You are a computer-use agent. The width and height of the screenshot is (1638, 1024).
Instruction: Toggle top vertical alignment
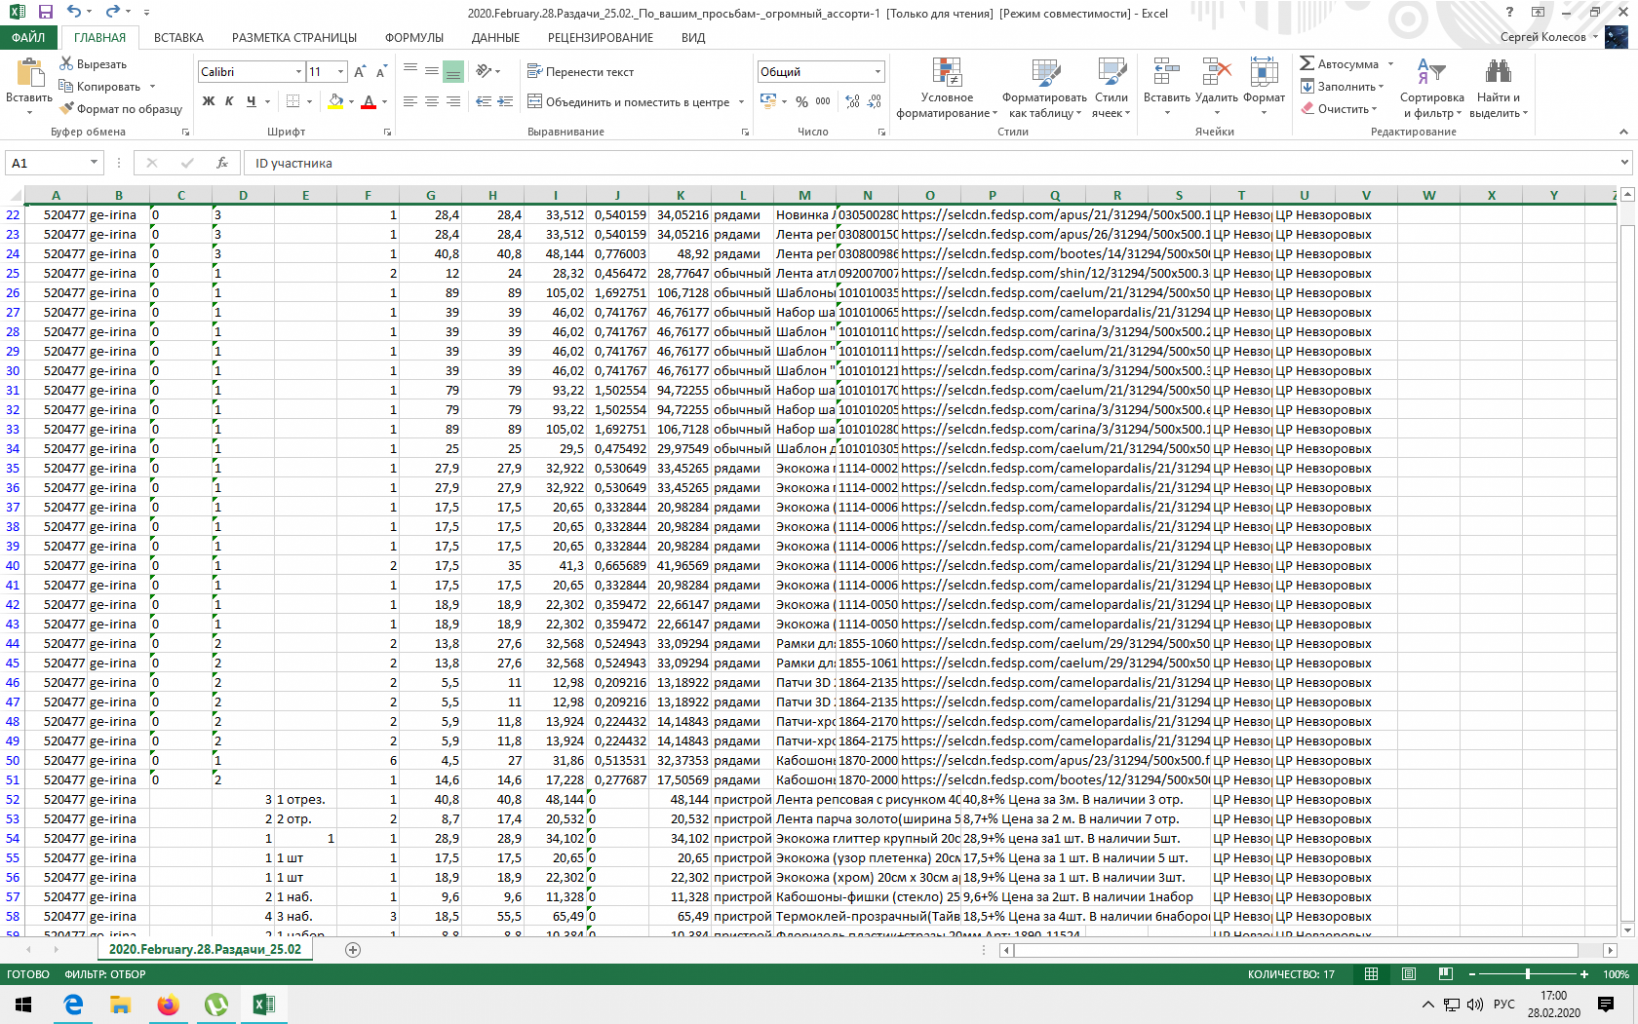coord(410,71)
